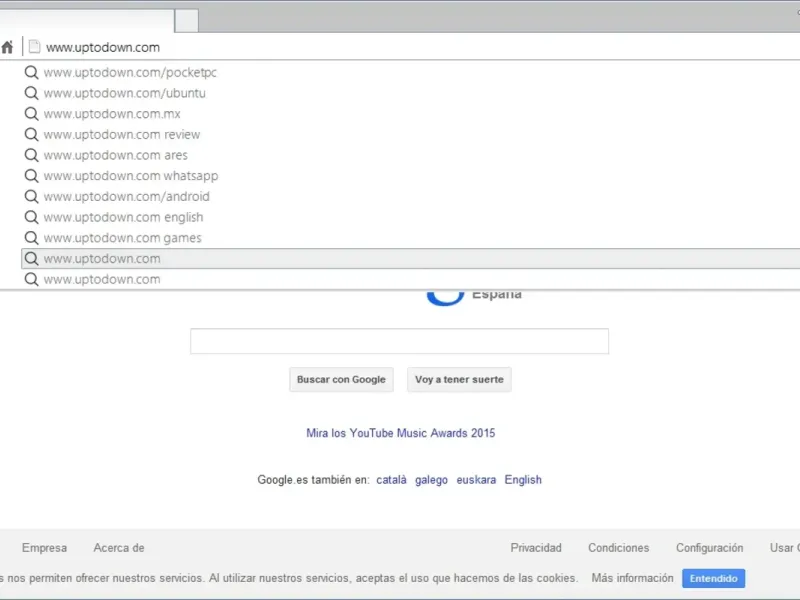The image size is (800, 600).
Task: Click the Voy a tener suerte button
Action: [459, 380]
